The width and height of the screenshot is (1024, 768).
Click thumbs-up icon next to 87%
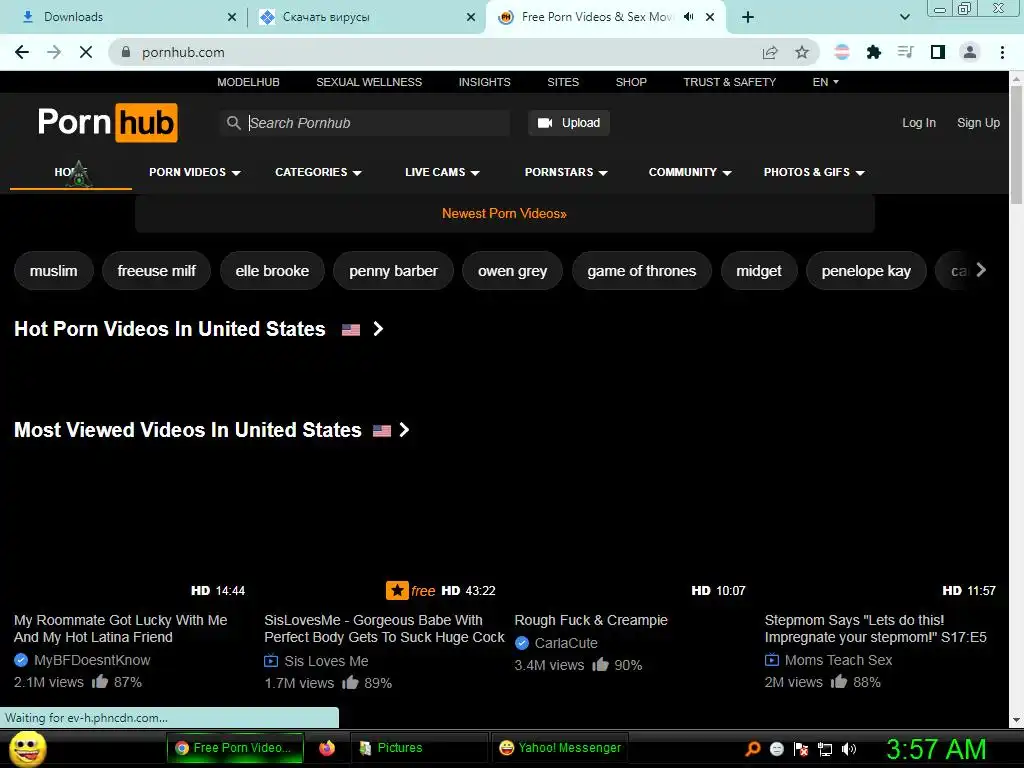pos(100,682)
